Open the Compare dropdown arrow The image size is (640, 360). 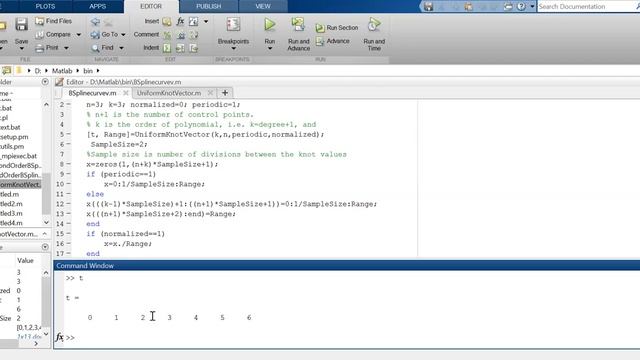(x=78, y=35)
